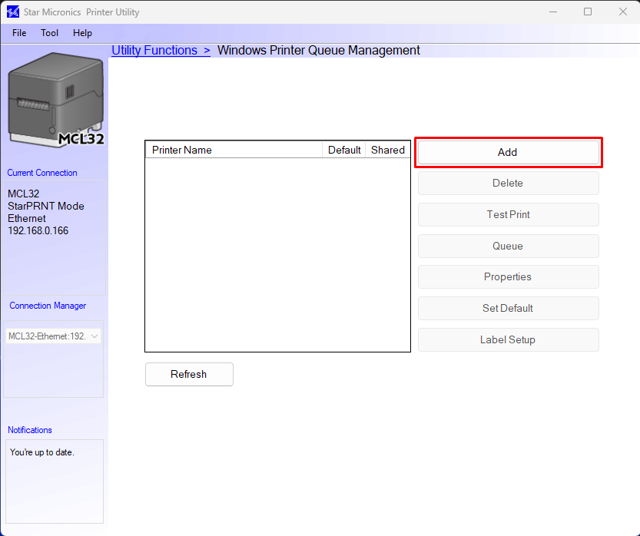Open the Queue button
Image resolution: width=640 pixels, height=536 pixels.
click(508, 246)
